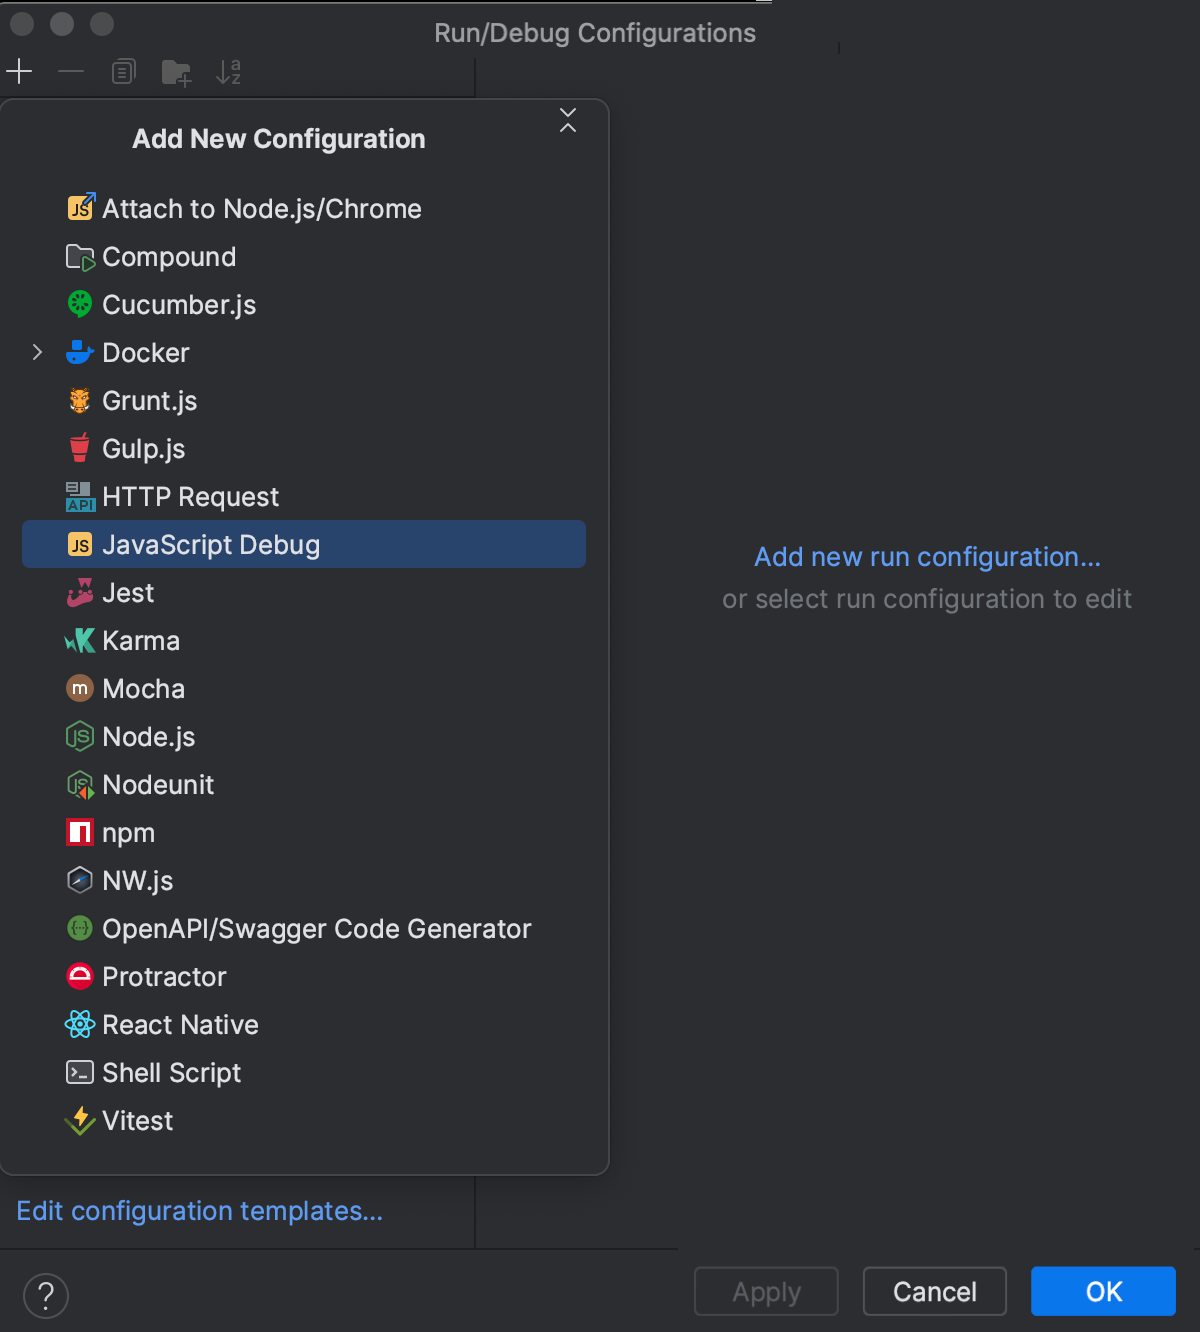
Task: Select "Vitest" configuration type
Action: 137,1120
